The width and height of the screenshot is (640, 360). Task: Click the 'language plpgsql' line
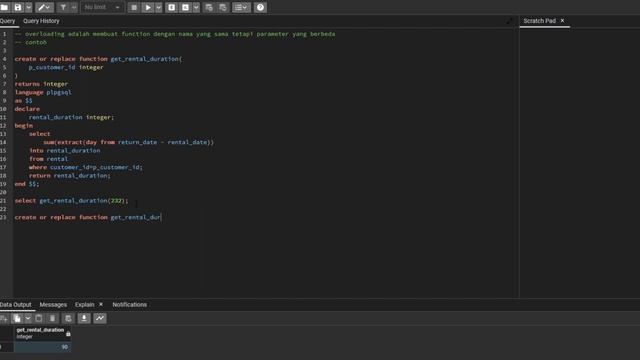43,92
